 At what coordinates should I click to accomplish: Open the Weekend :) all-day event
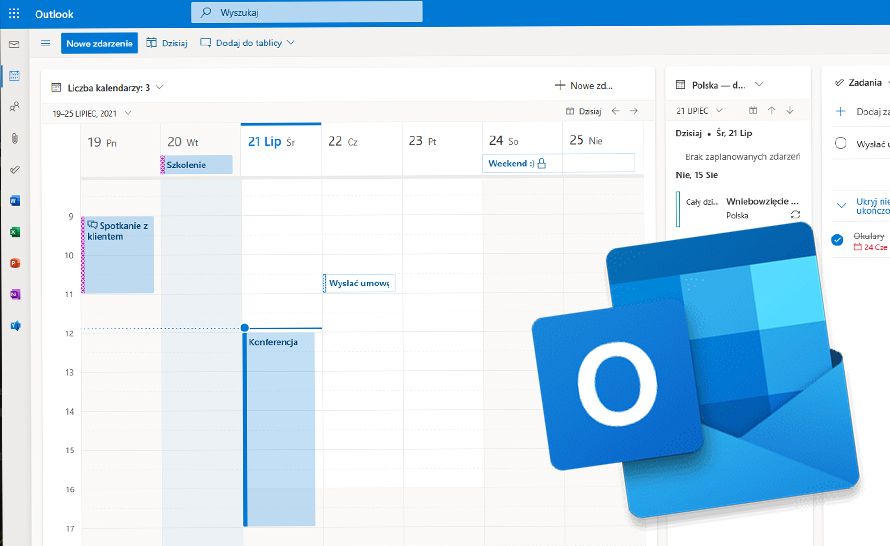(559, 163)
